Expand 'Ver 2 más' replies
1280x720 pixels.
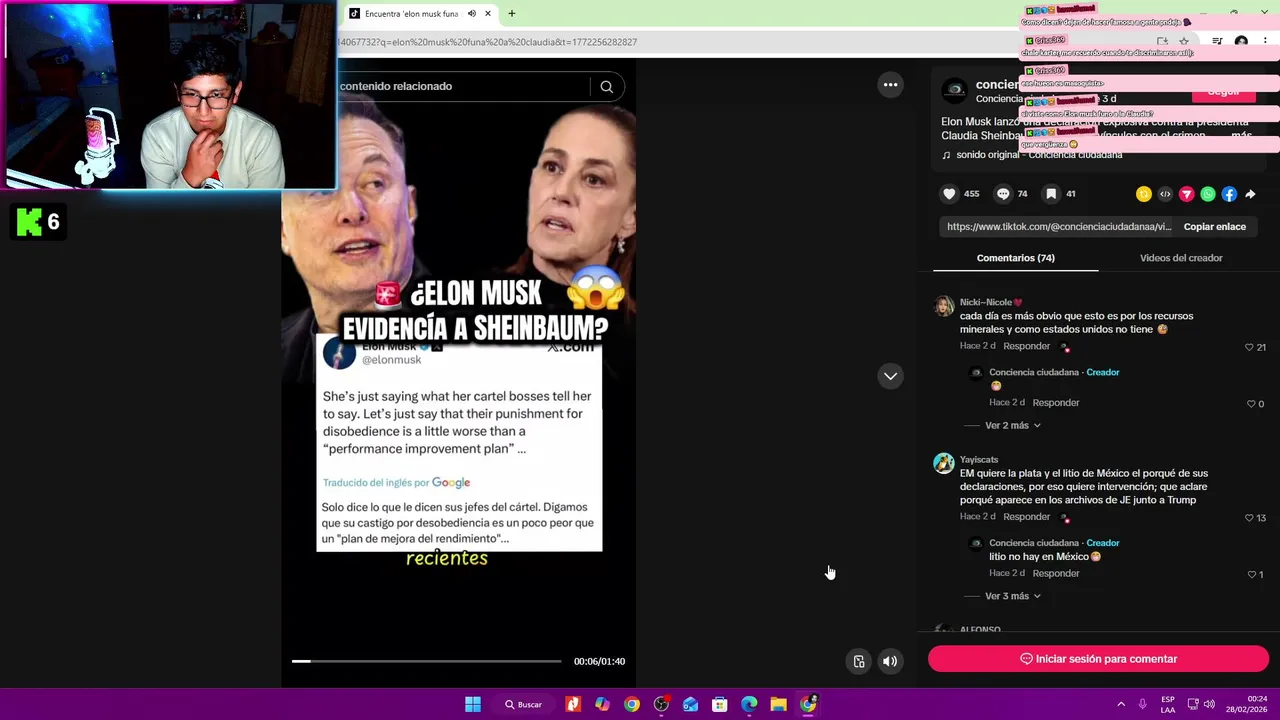tap(1013, 425)
